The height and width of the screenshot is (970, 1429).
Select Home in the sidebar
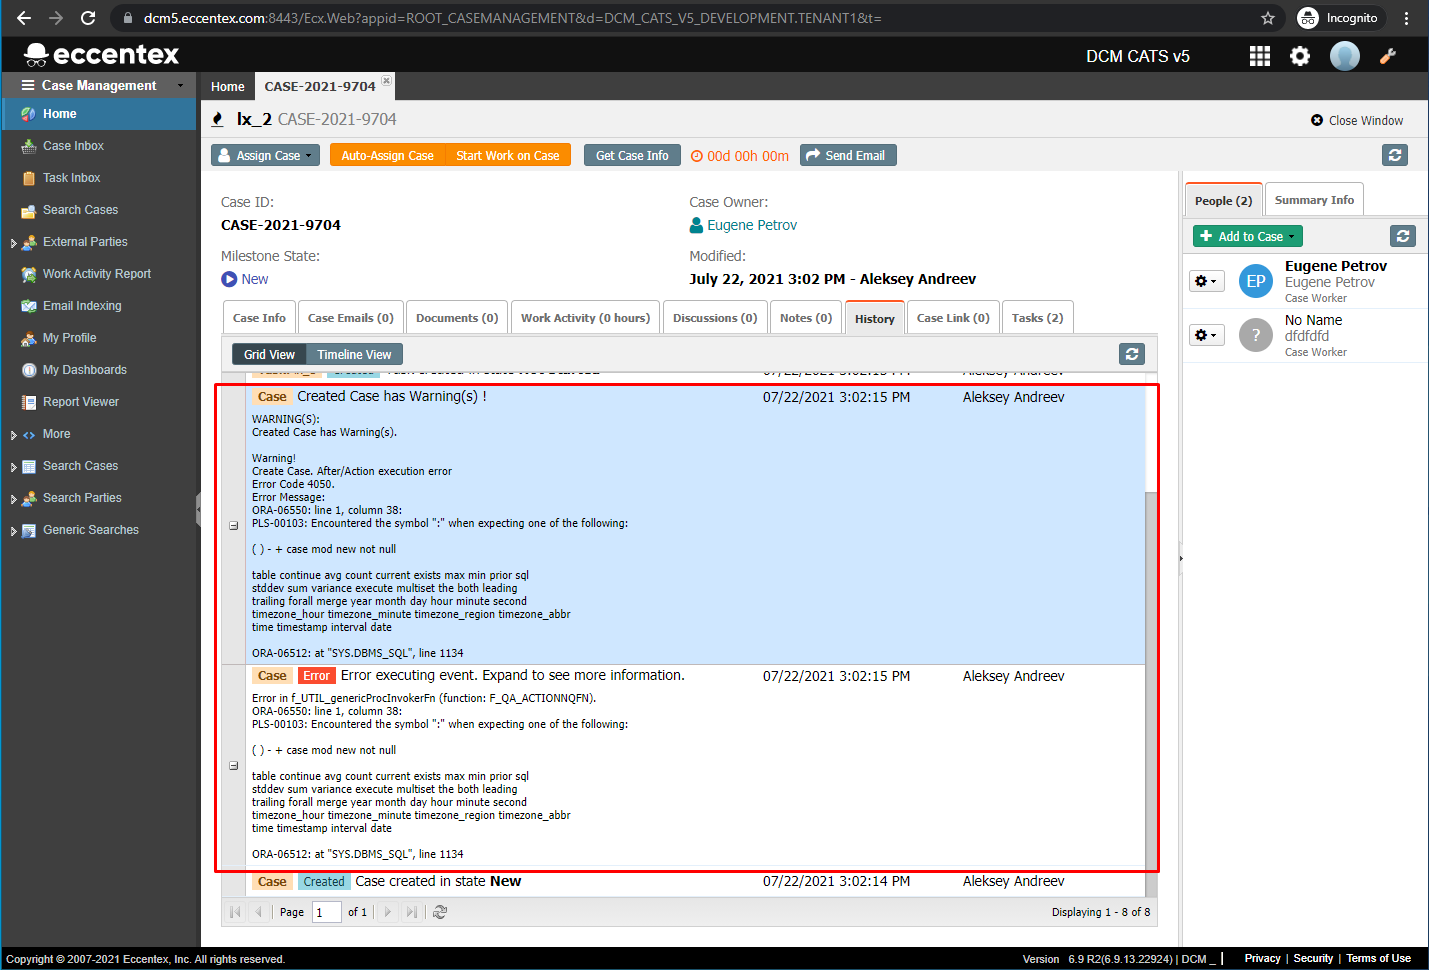[x=98, y=114]
